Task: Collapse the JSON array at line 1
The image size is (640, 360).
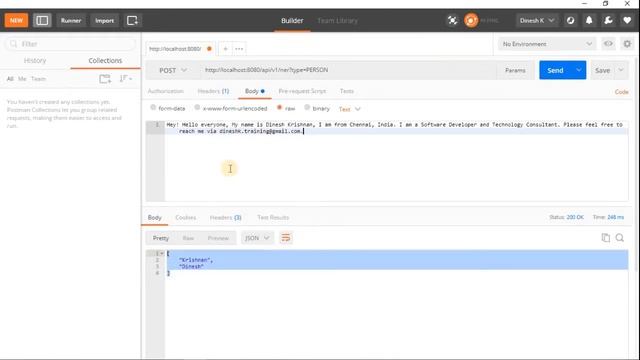Action: 162,253
